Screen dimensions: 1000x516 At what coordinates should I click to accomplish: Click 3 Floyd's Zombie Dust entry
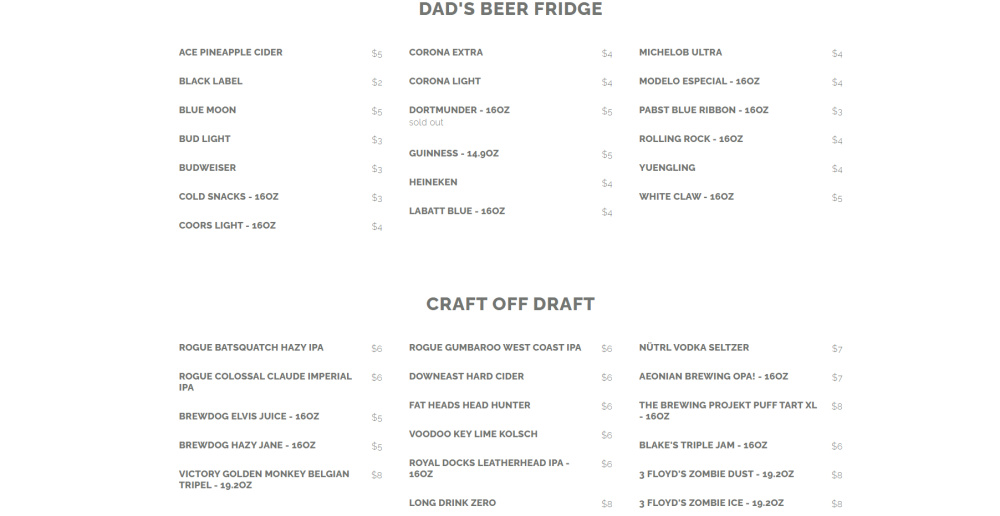tap(716, 475)
